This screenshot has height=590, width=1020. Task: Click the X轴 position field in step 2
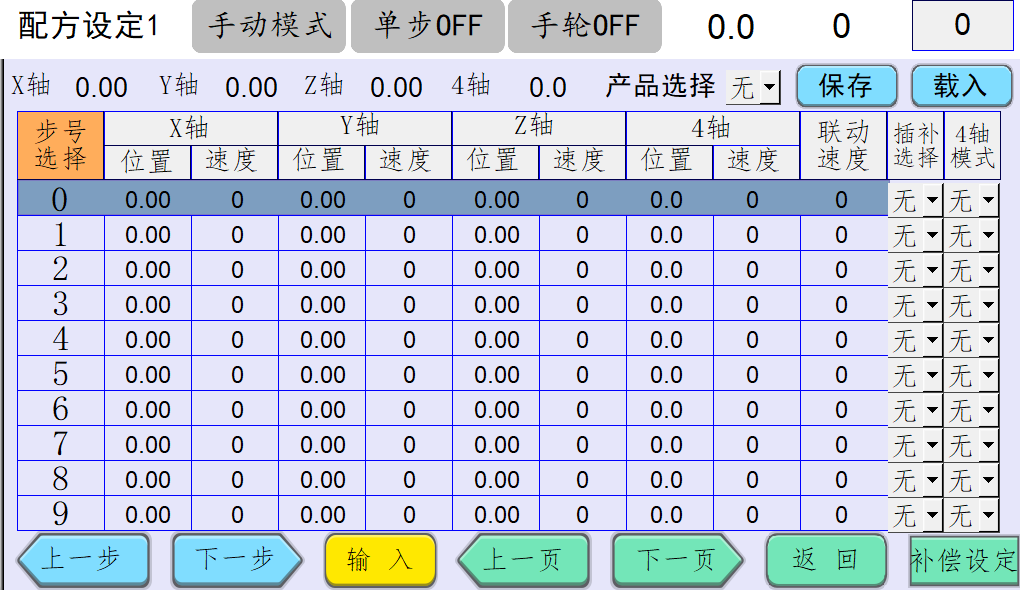pos(148,270)
